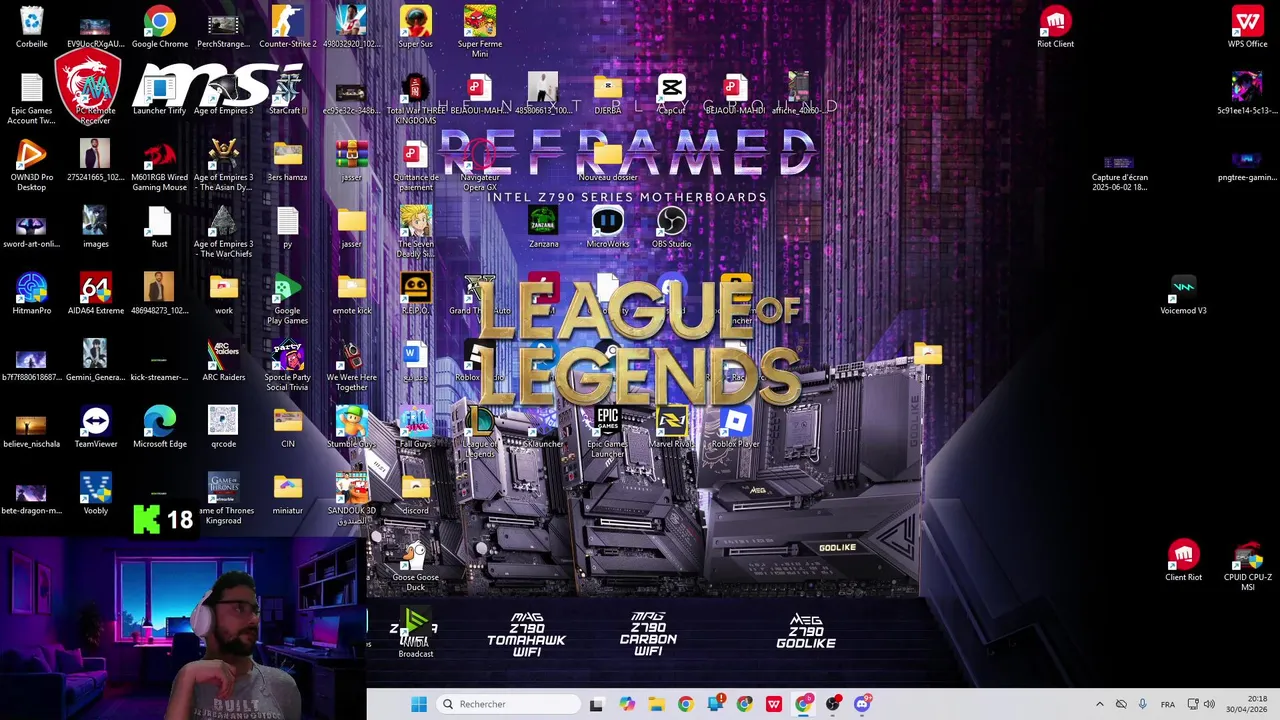
Task: Select the Counter-Strike 2 desktop shortcut
Action: 288,28
